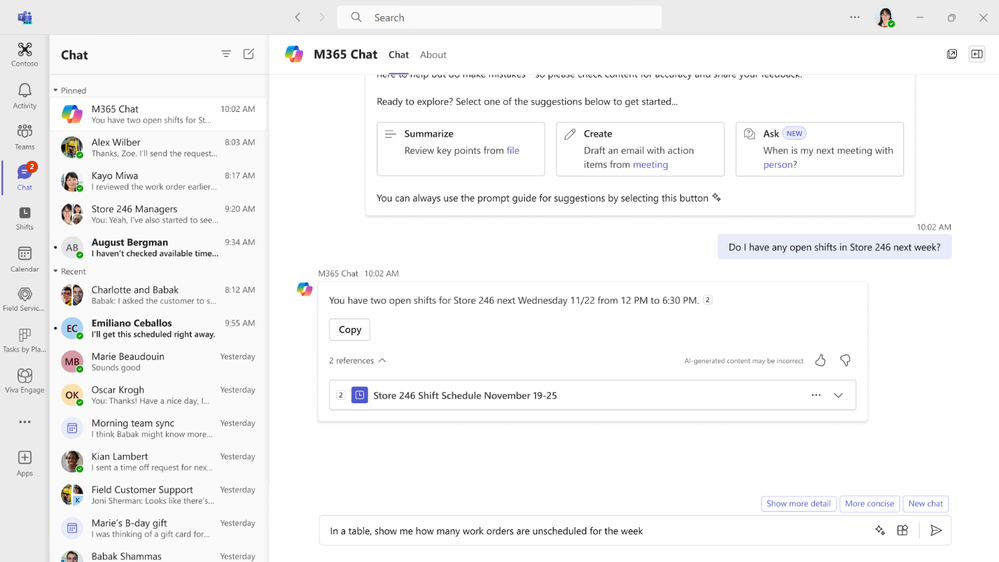This screenshot has width=999, height=562.
Task: Navigate back with the back arrow
Action: 298,17
